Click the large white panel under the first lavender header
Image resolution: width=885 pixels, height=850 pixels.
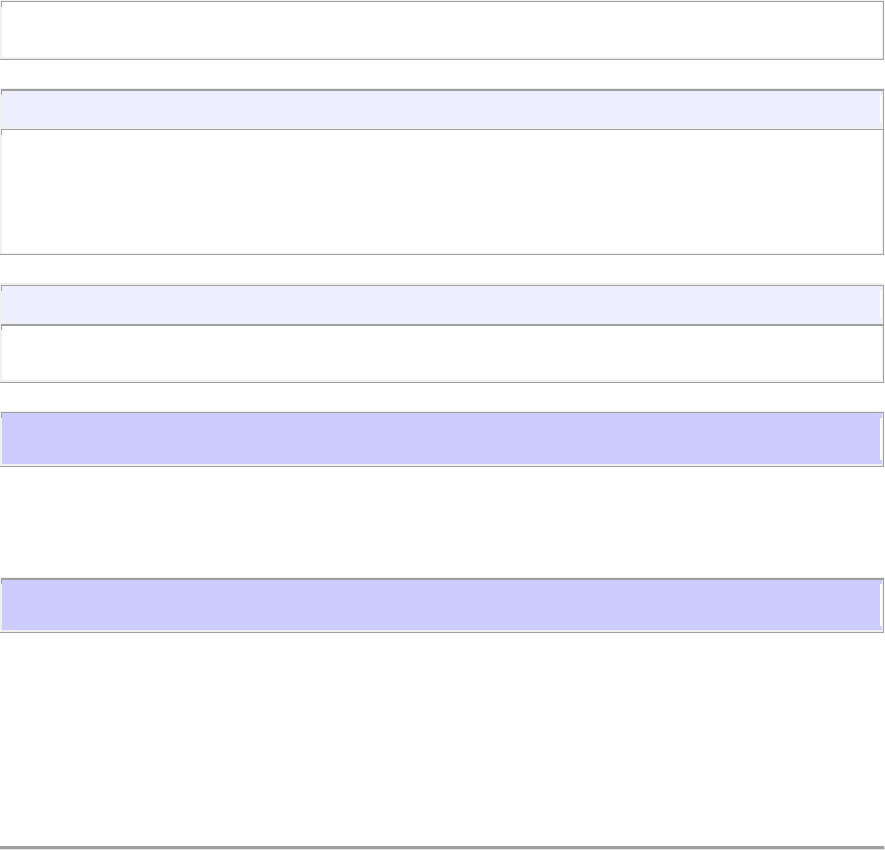pos(442,192)
